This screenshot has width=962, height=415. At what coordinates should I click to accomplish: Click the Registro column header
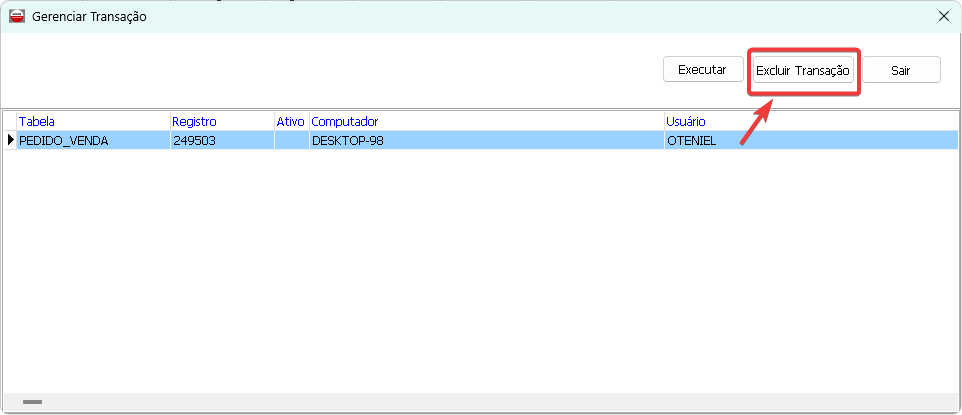(x=221, y=121)
